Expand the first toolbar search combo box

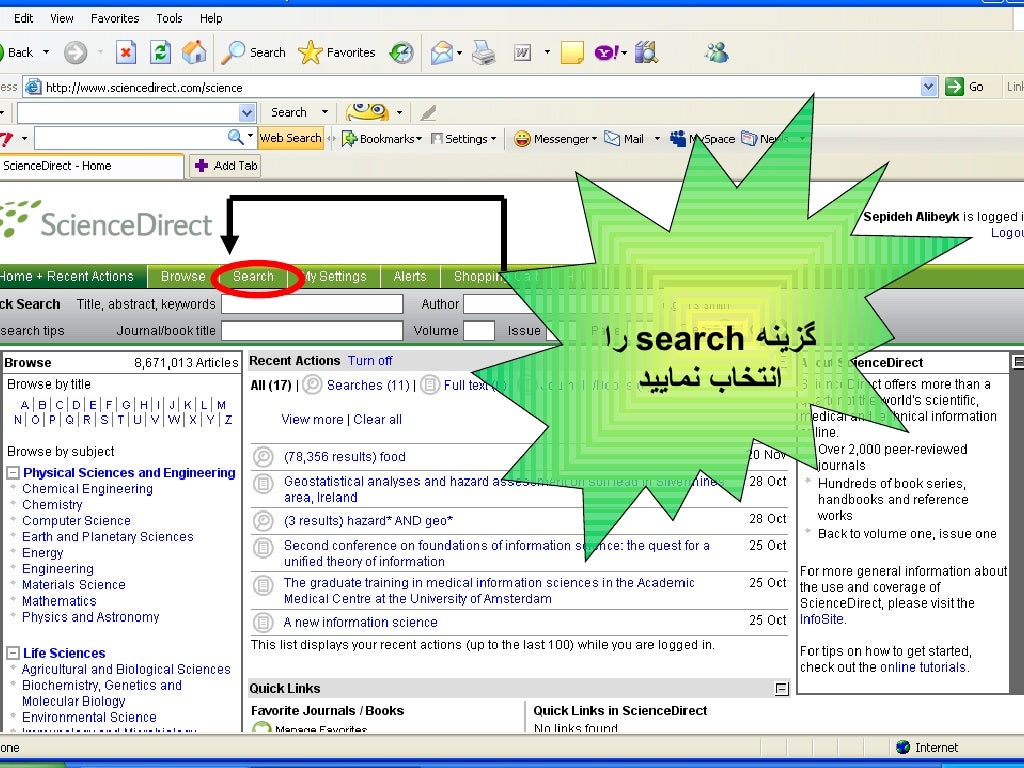pyautogui.click(x=247, y=112)
